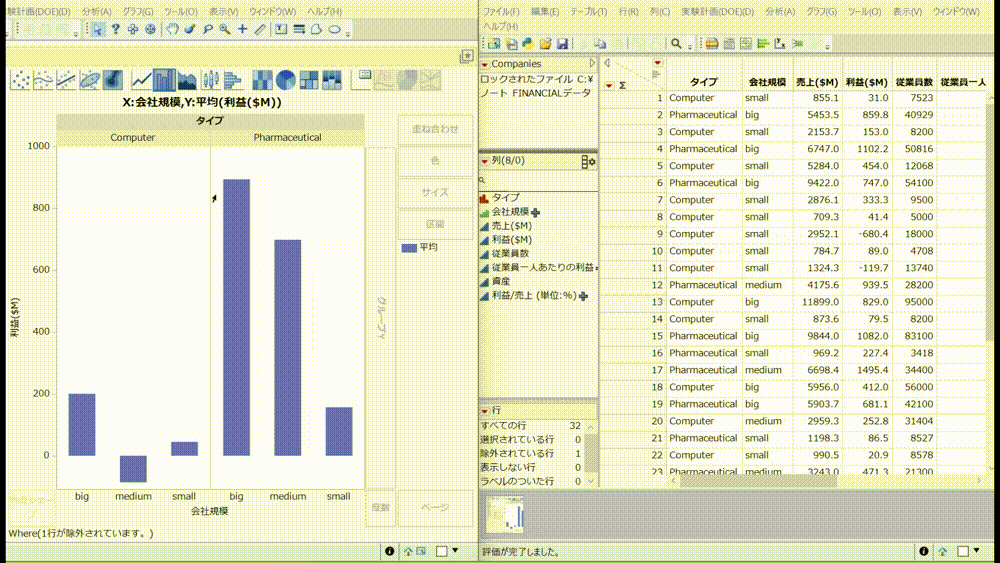This screenshot has width=1000, height=563.
Task: Open the column header red triangle menu
Action: [x=658, y=62]
